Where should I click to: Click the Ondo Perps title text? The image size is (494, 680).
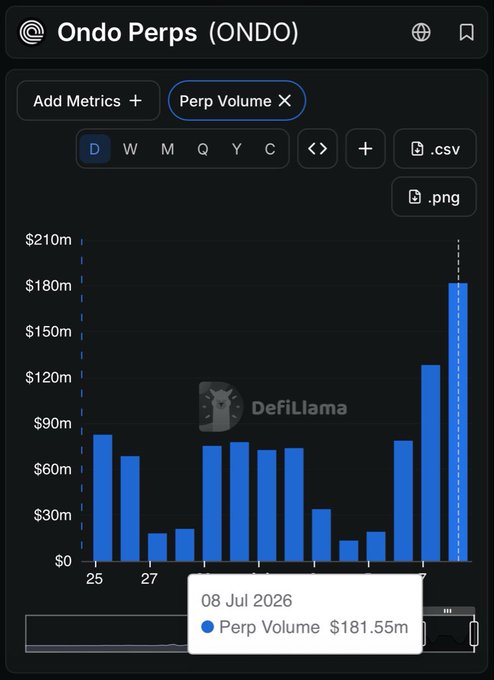click(127, 33)
